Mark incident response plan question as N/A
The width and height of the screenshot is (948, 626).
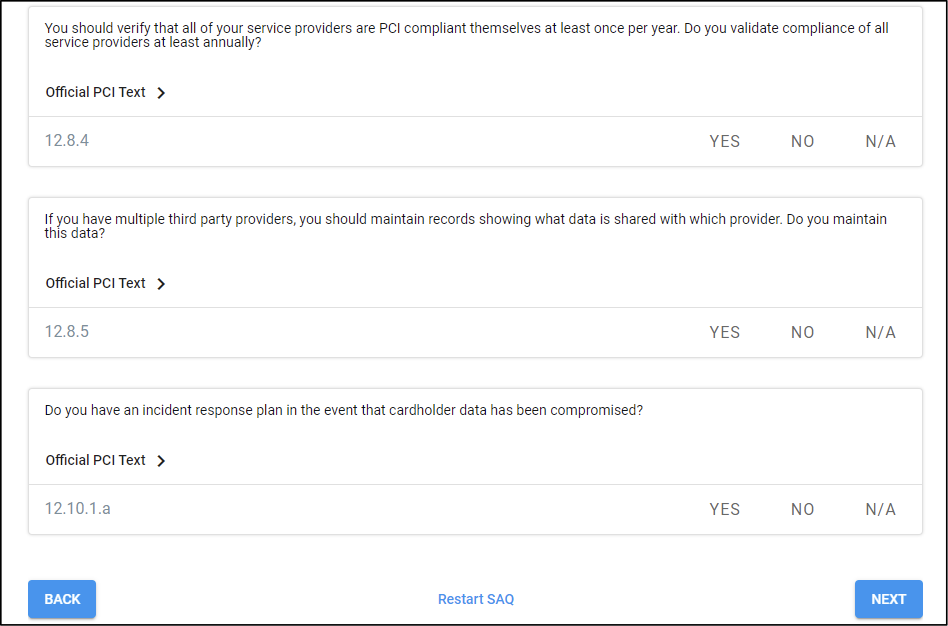tap(880, 510)
